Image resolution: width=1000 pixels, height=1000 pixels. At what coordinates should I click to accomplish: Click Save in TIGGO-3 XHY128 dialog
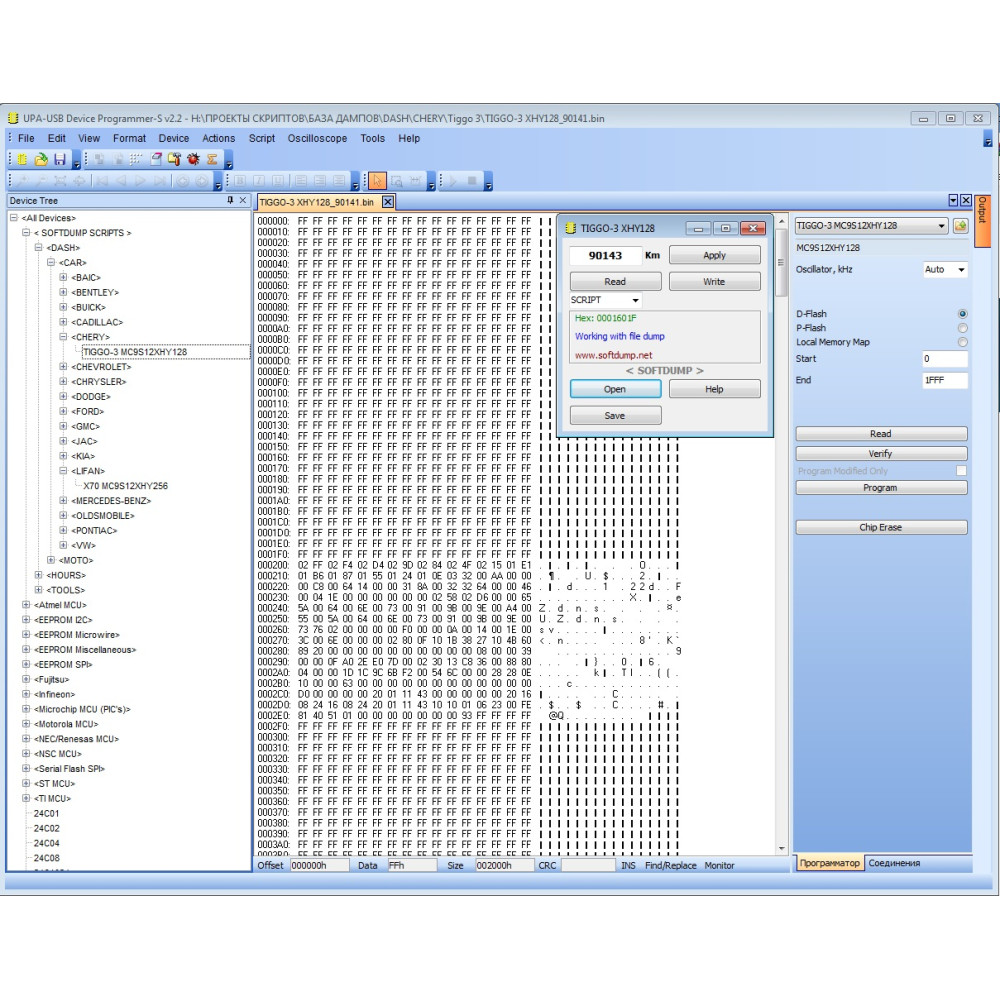tap(615, 415)
